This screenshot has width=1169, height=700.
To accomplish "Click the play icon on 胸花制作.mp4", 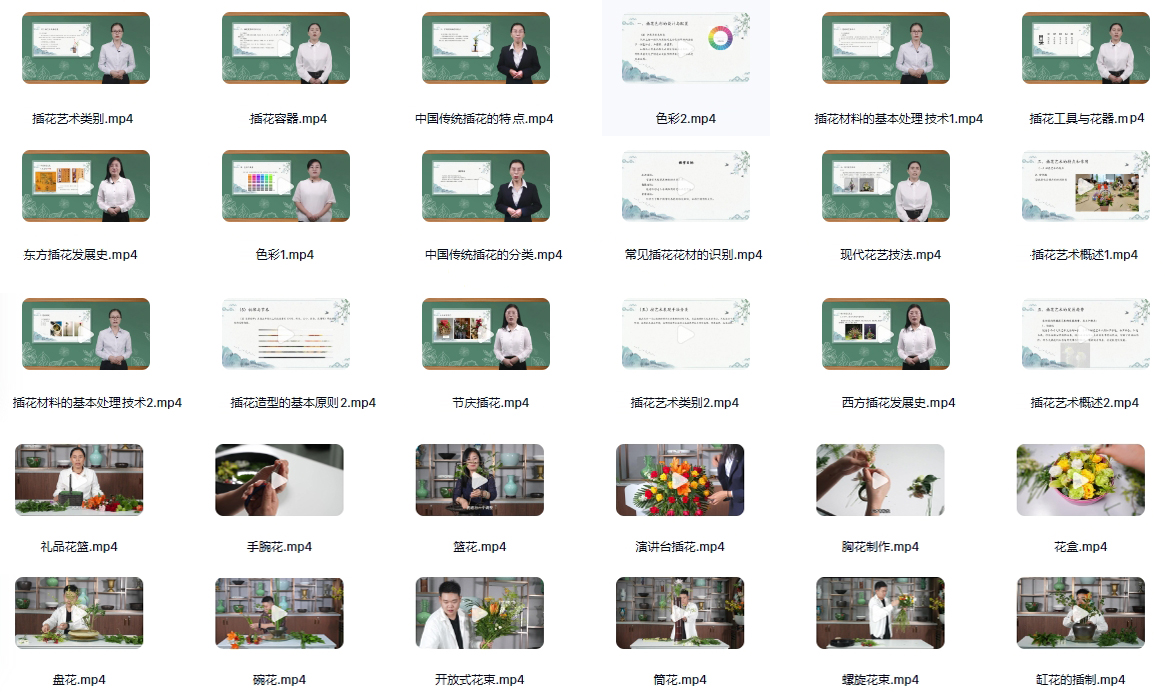I will (880, 480).
